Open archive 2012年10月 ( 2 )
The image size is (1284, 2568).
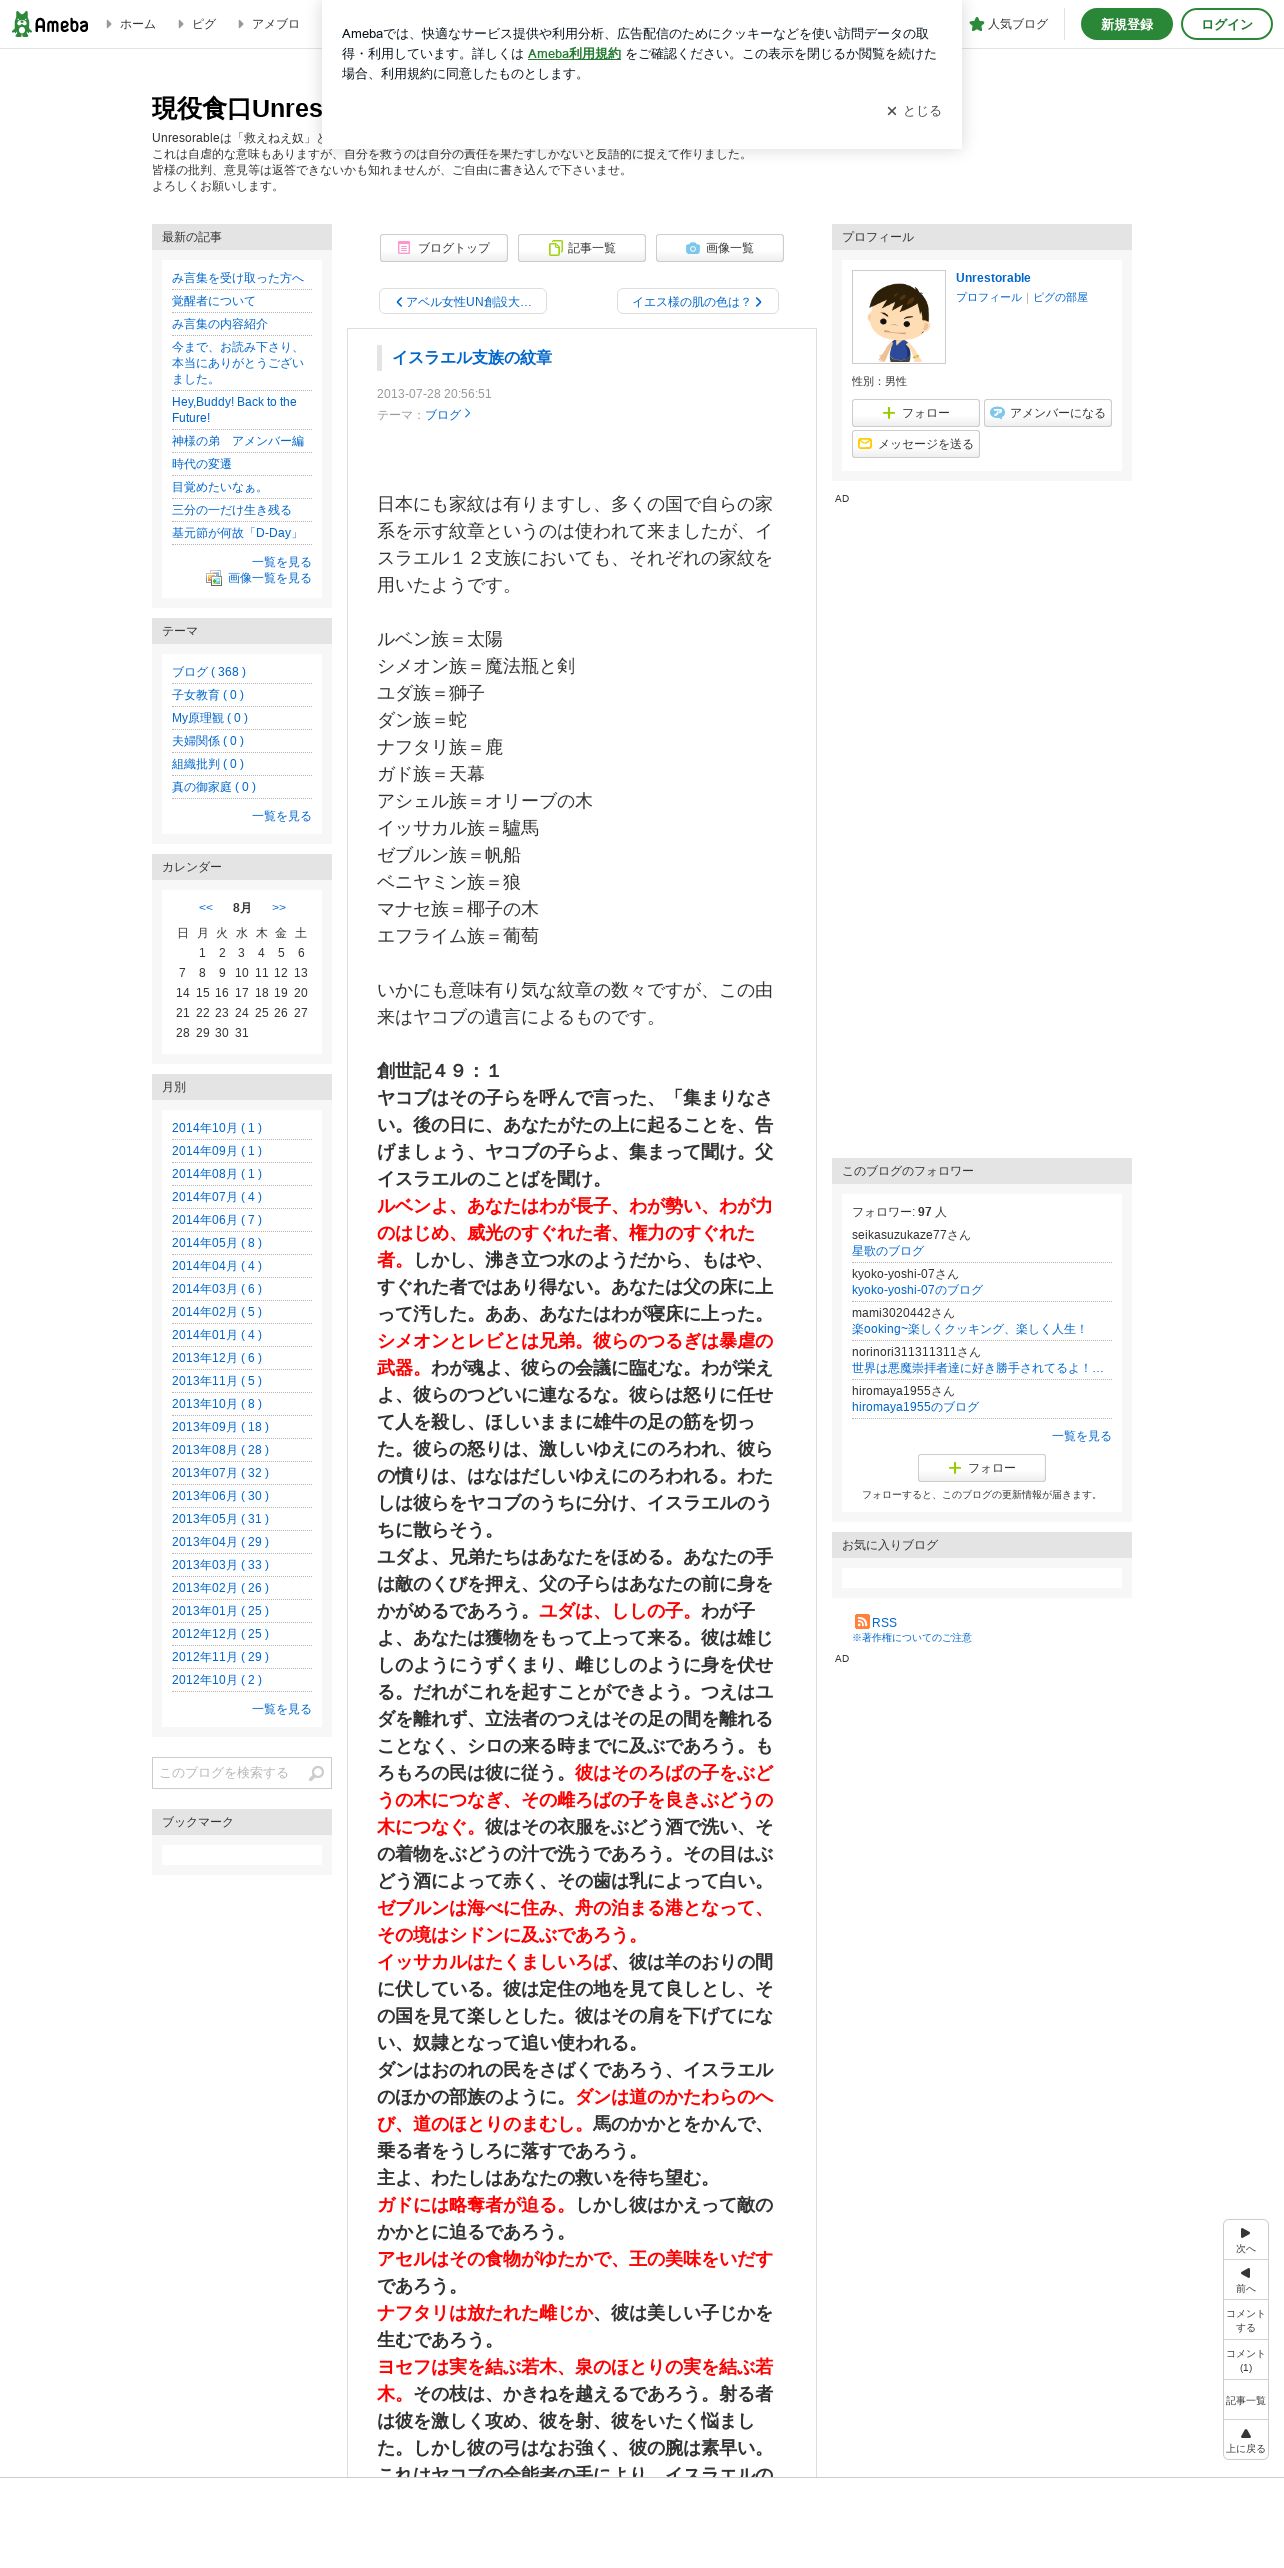point(217,1681)
